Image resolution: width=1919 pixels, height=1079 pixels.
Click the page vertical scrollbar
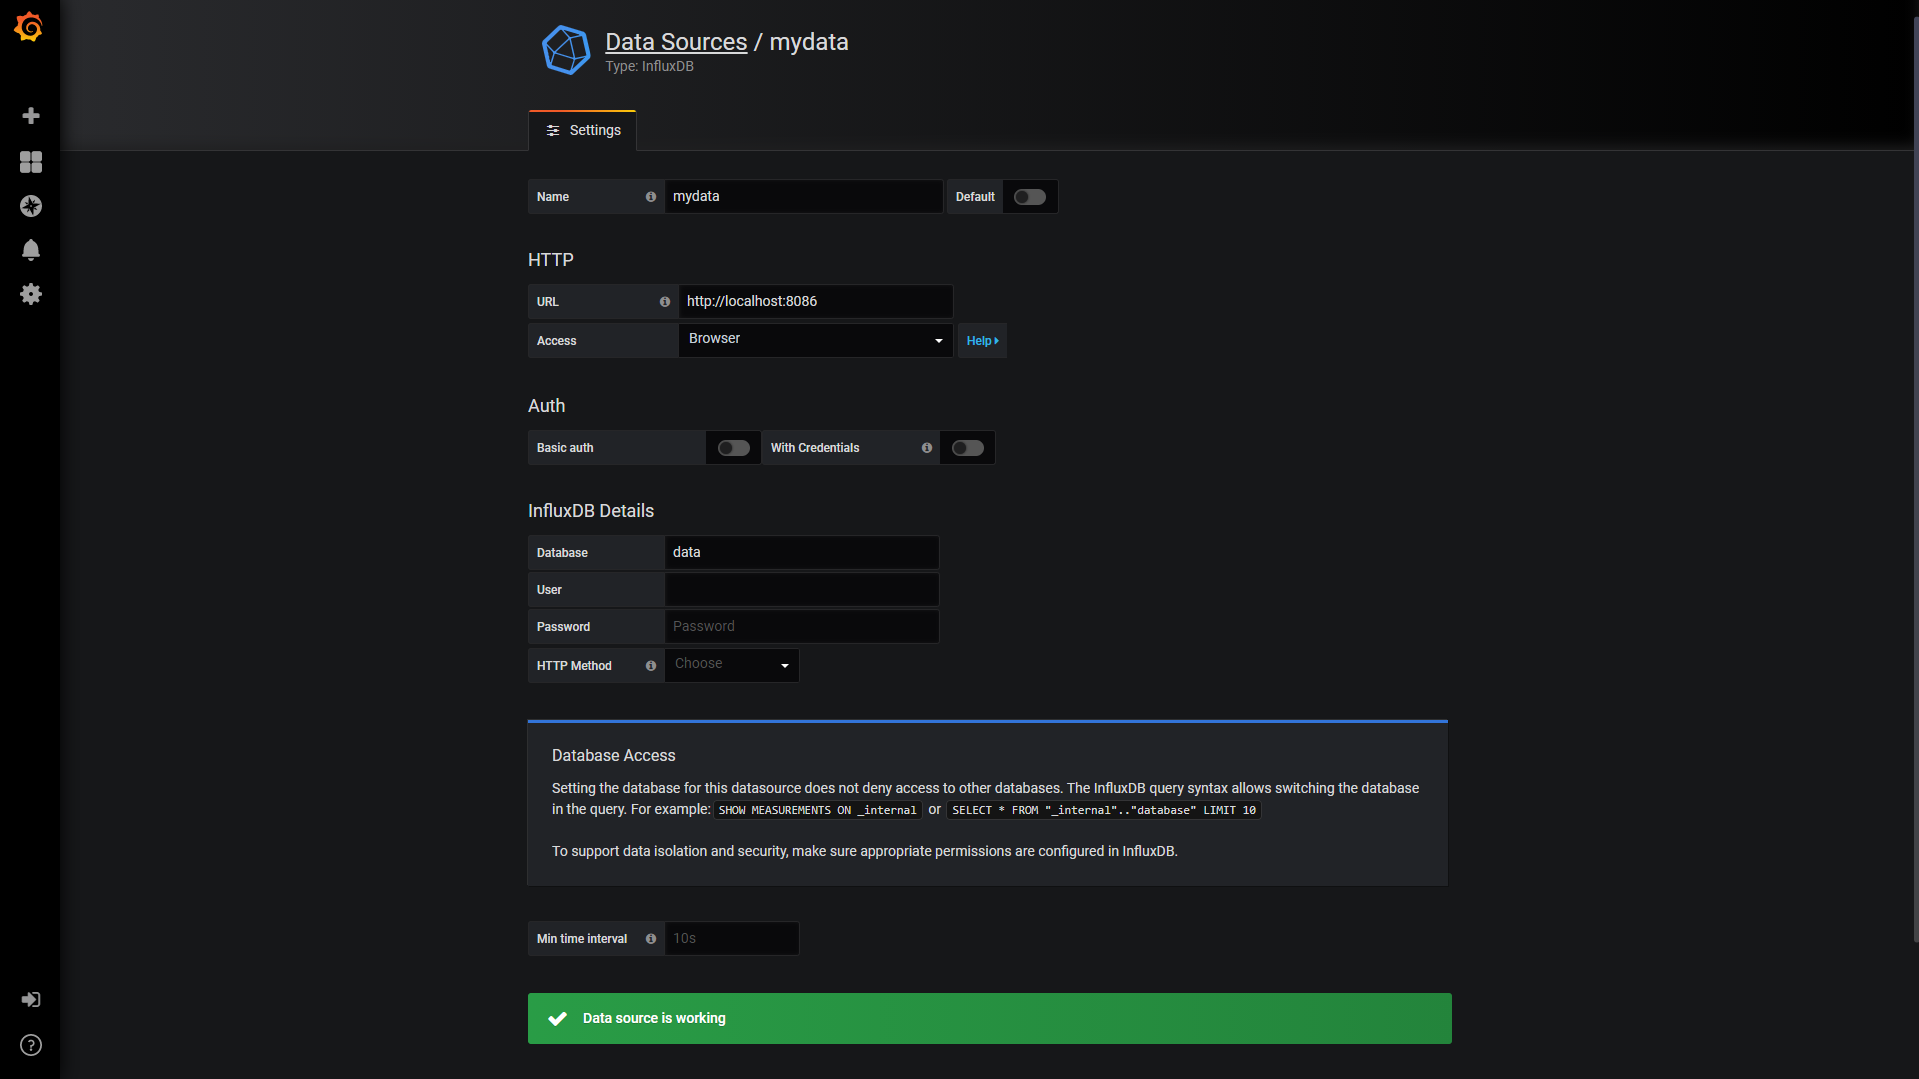(x=1914, y=480)
